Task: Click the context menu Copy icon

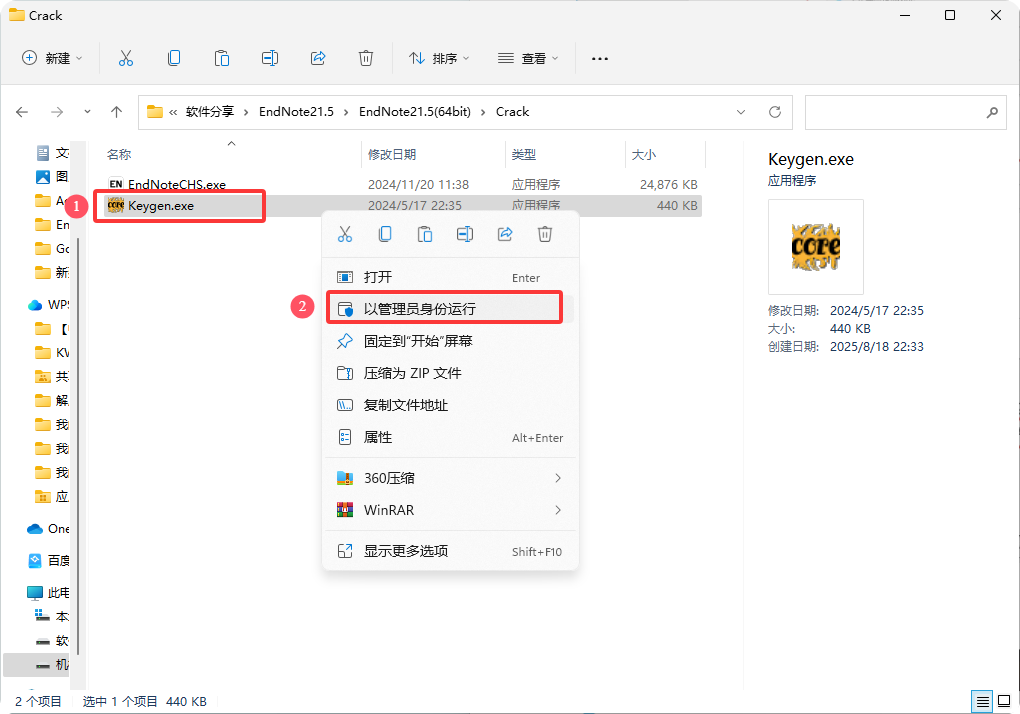Action: pos(385,234)
